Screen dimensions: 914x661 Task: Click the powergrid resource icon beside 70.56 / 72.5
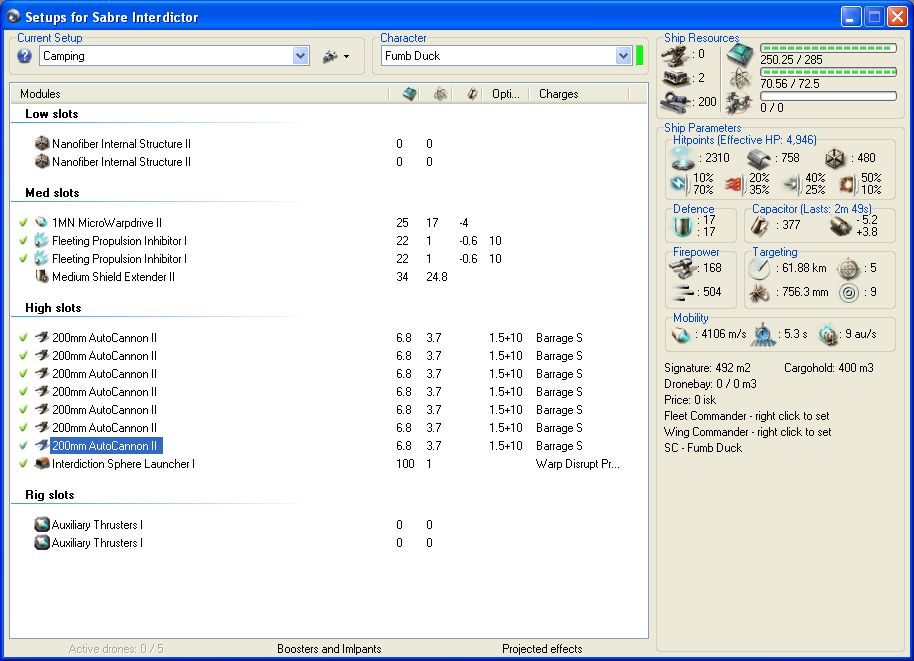[740, 79]
